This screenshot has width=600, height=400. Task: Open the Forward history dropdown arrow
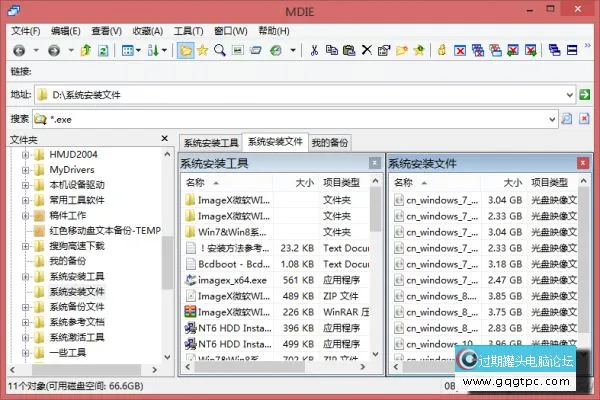[71, 50]
